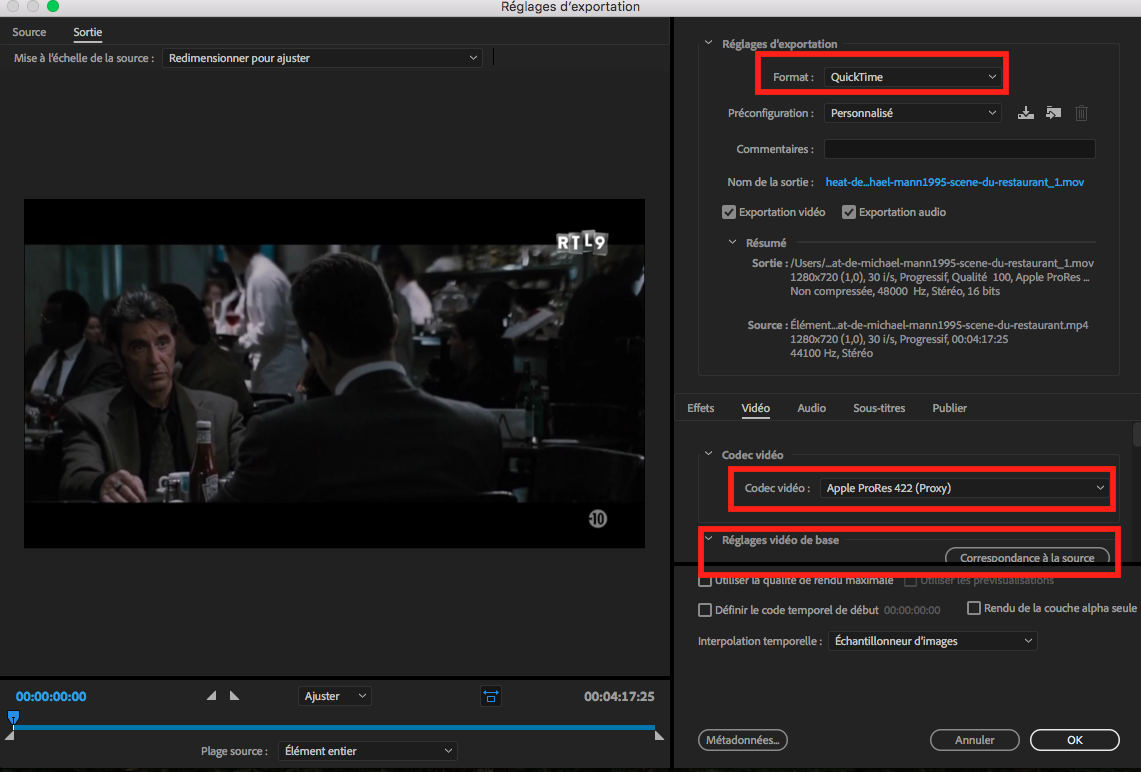Click the right out-point triangle under the timeline
The width and height of the screenshot is (1141, 772).
coord(659,736)
